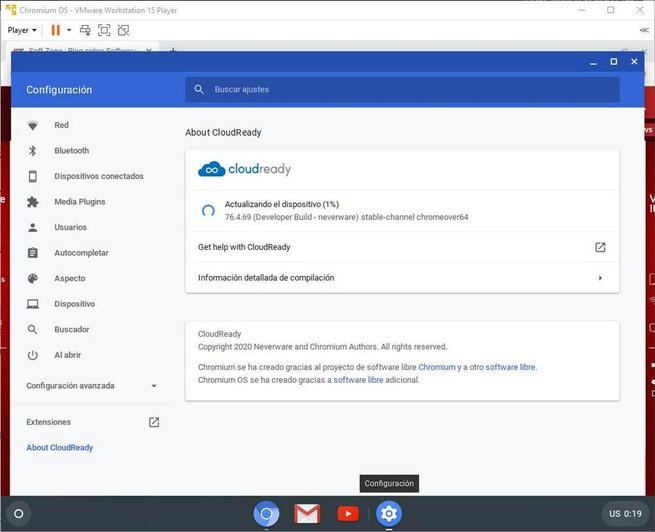Select Bluetooth in the settings sidebar
Screen dimensions: 655x532
[x=71, y=151]
